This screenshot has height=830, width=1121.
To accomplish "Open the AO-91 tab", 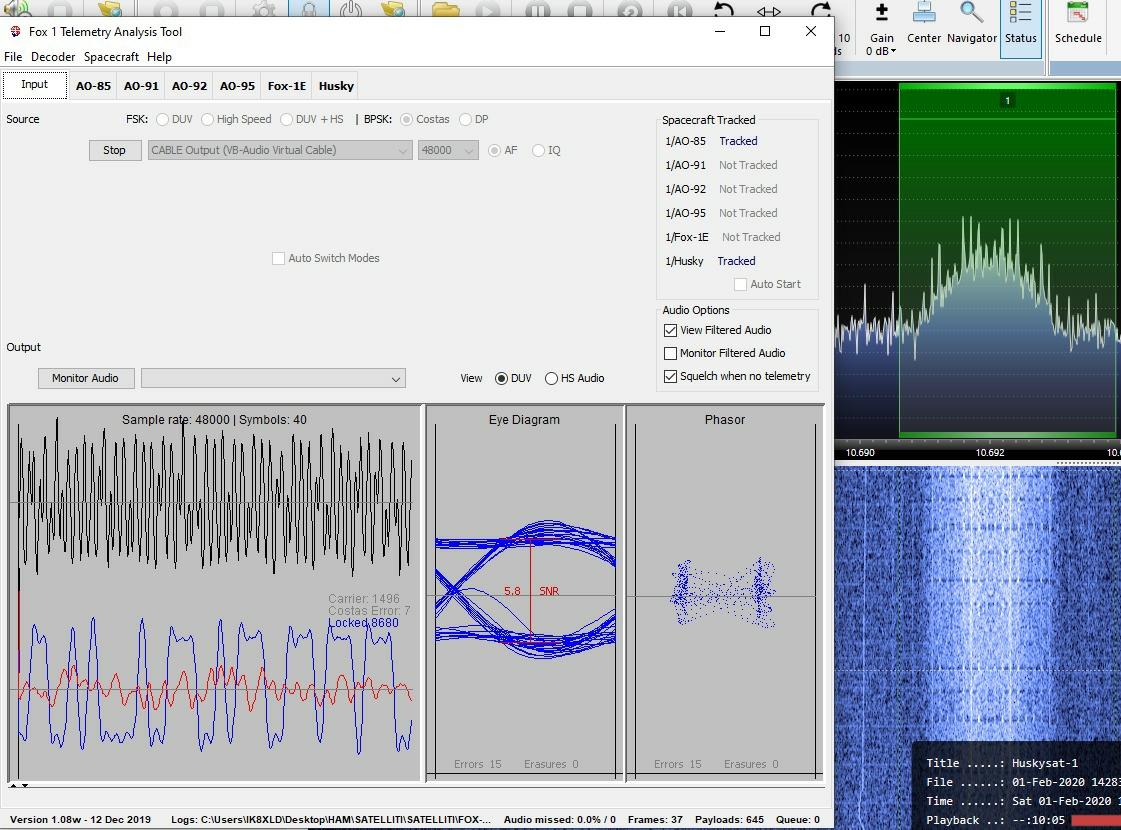I will [x=141, y=86].
